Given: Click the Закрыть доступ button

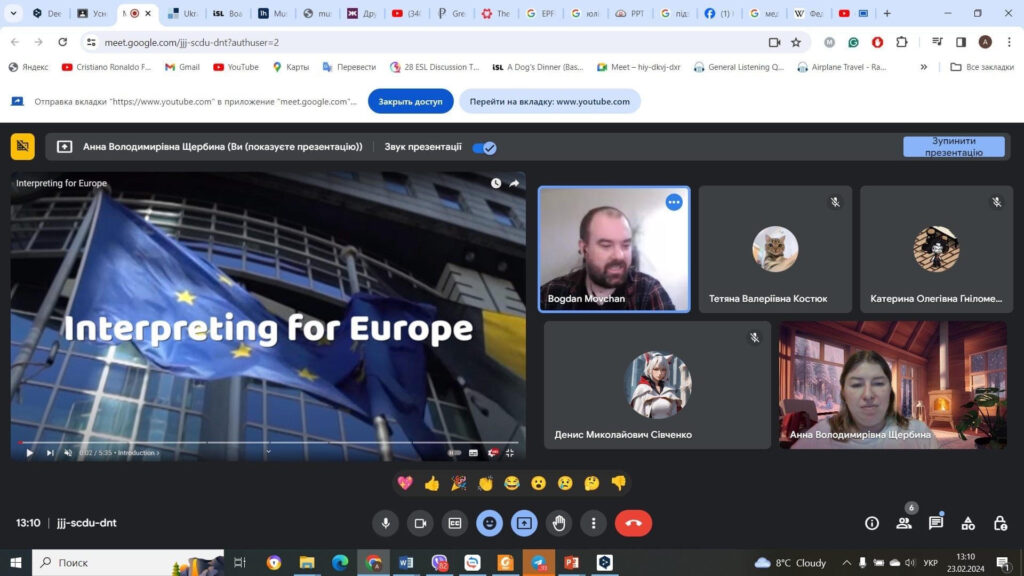Looking at the screenshot, I should (410, 102).
